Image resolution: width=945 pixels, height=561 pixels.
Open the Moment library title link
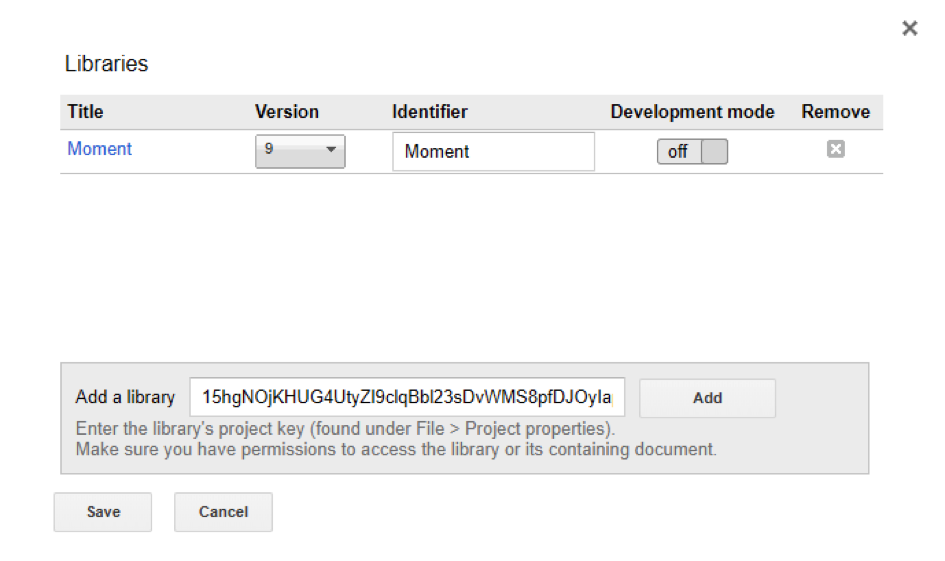[x=99, y=148]
